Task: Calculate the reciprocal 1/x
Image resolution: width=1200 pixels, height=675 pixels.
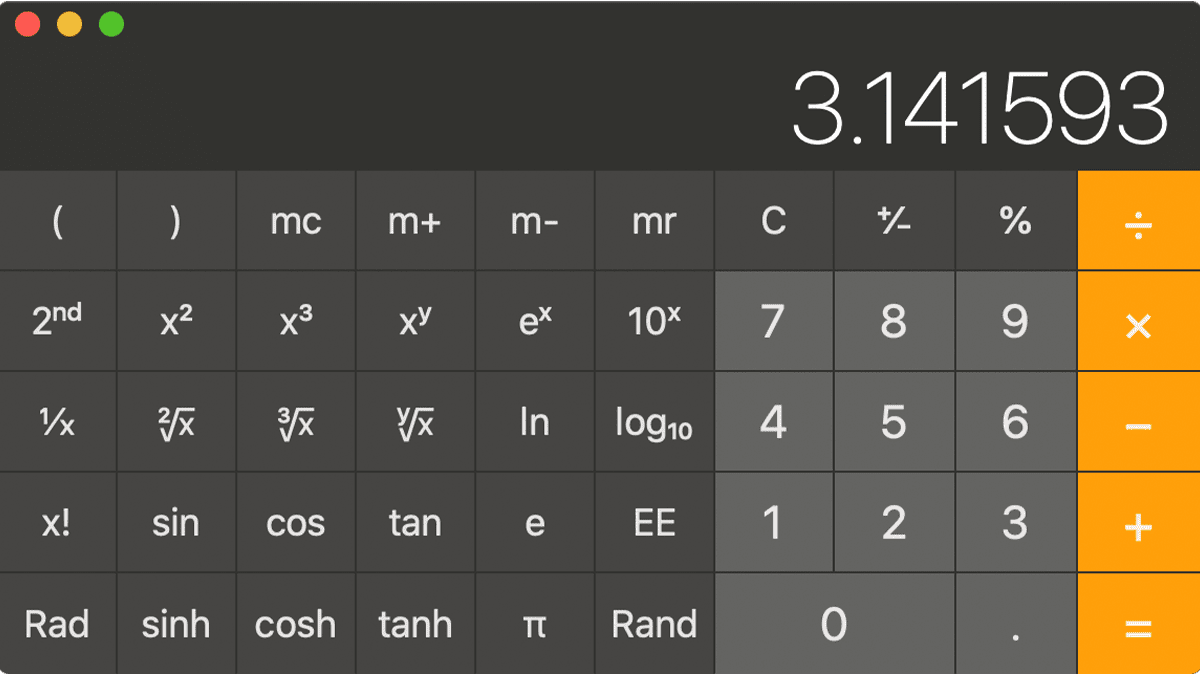Action: click(57, 423)
